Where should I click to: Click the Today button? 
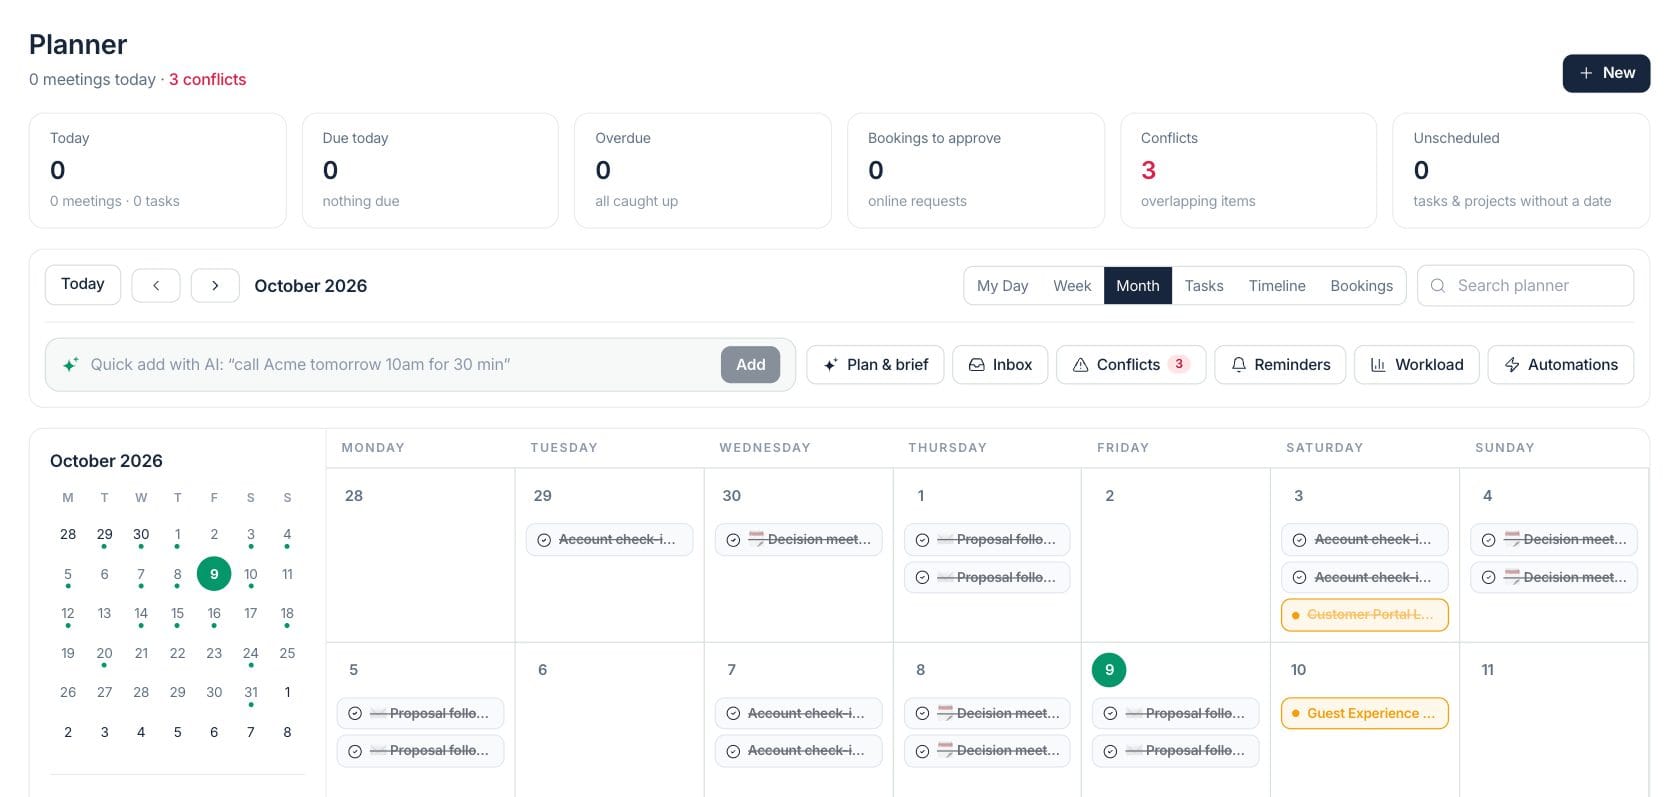tap(83, 285)
